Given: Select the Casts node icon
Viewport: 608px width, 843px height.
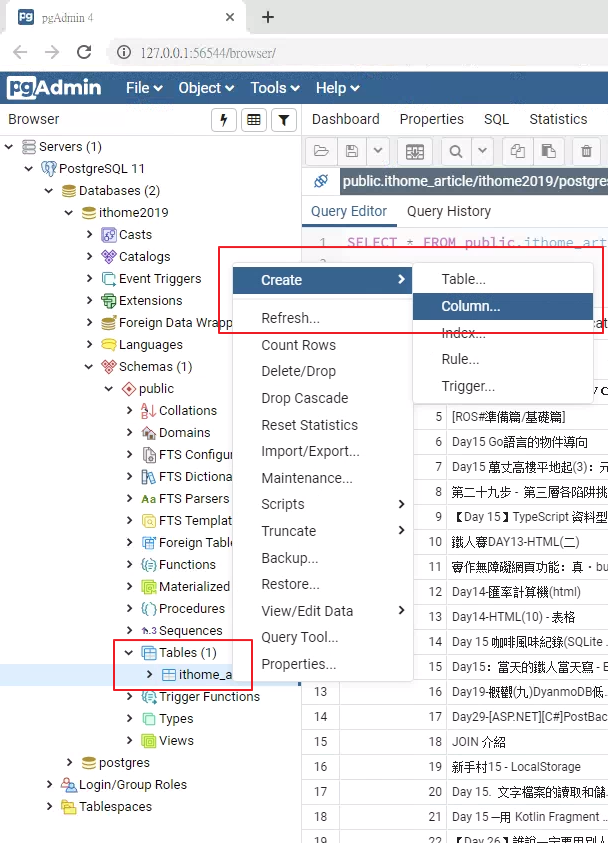Looking at the screenshot, I should tap(109, 235).
